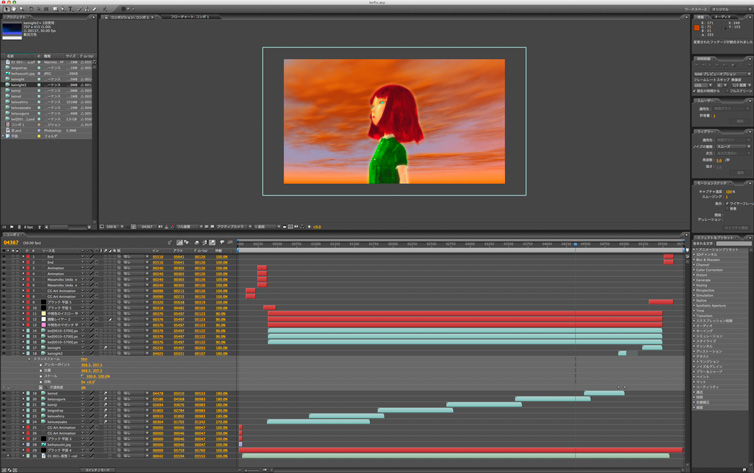Switch to the オーディオ tab

point(723,17)
